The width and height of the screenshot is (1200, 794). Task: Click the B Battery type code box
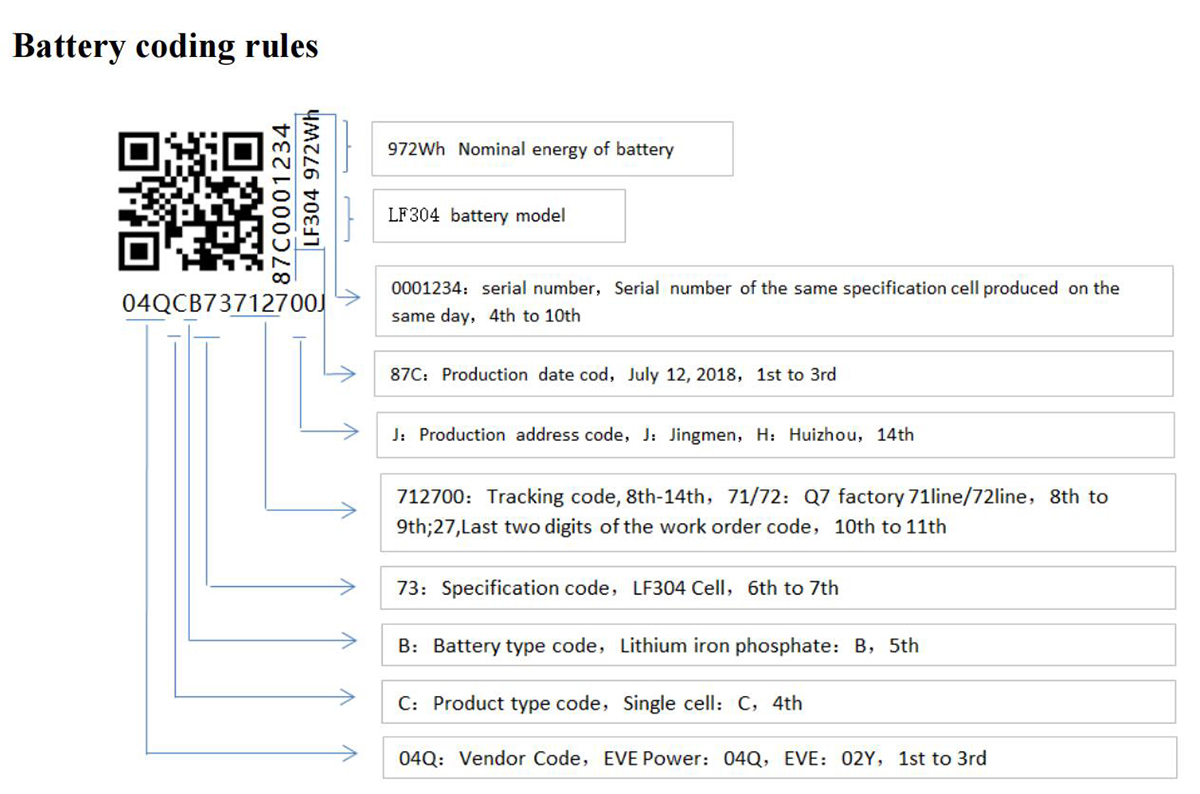pos(777,646)
